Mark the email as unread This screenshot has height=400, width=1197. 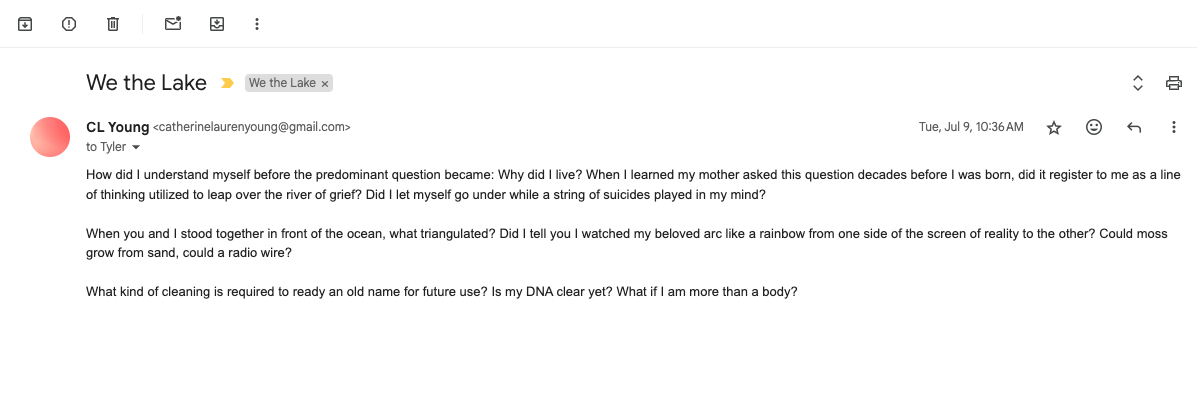173,24
